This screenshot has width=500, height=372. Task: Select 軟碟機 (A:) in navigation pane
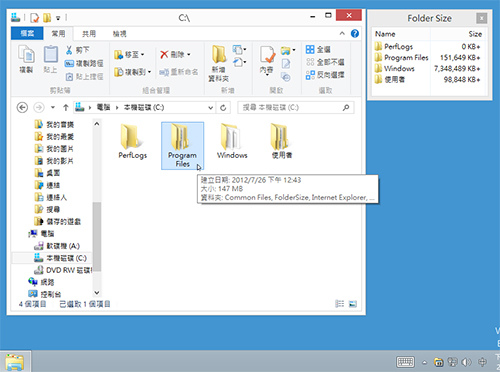click(57, 246)
